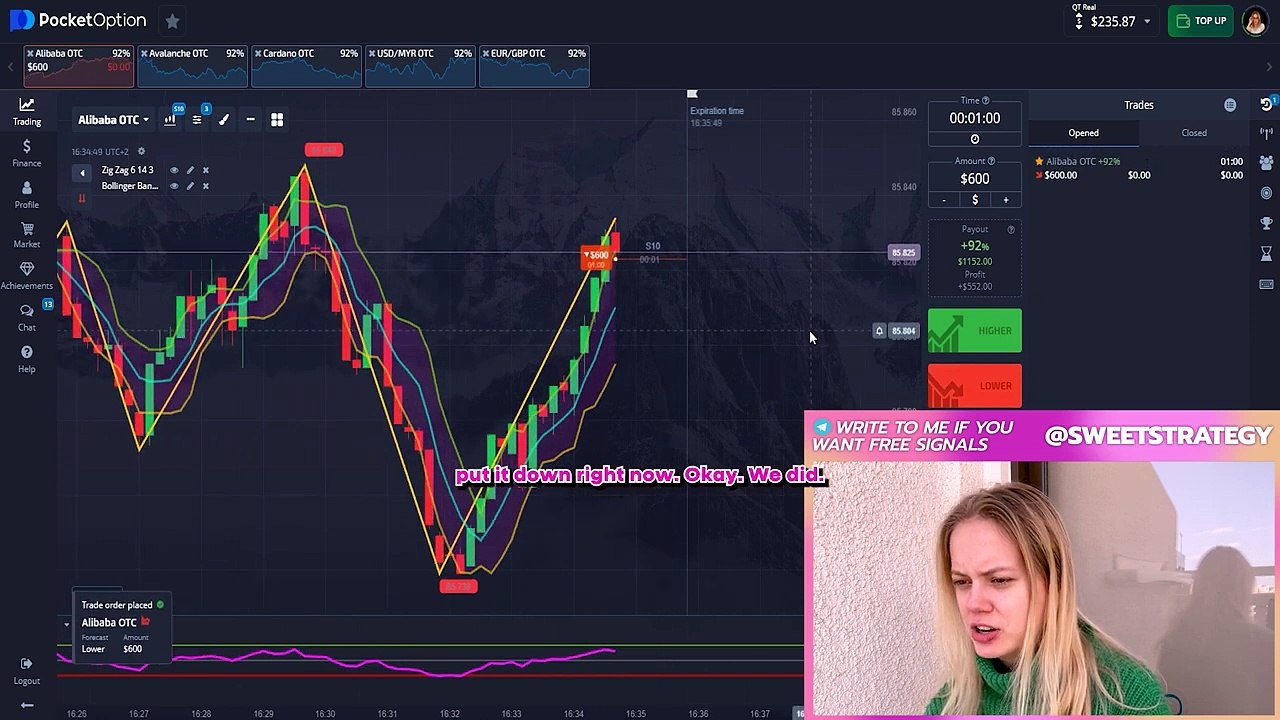Open the multi-chart grid layout

(x=277, y=120)
